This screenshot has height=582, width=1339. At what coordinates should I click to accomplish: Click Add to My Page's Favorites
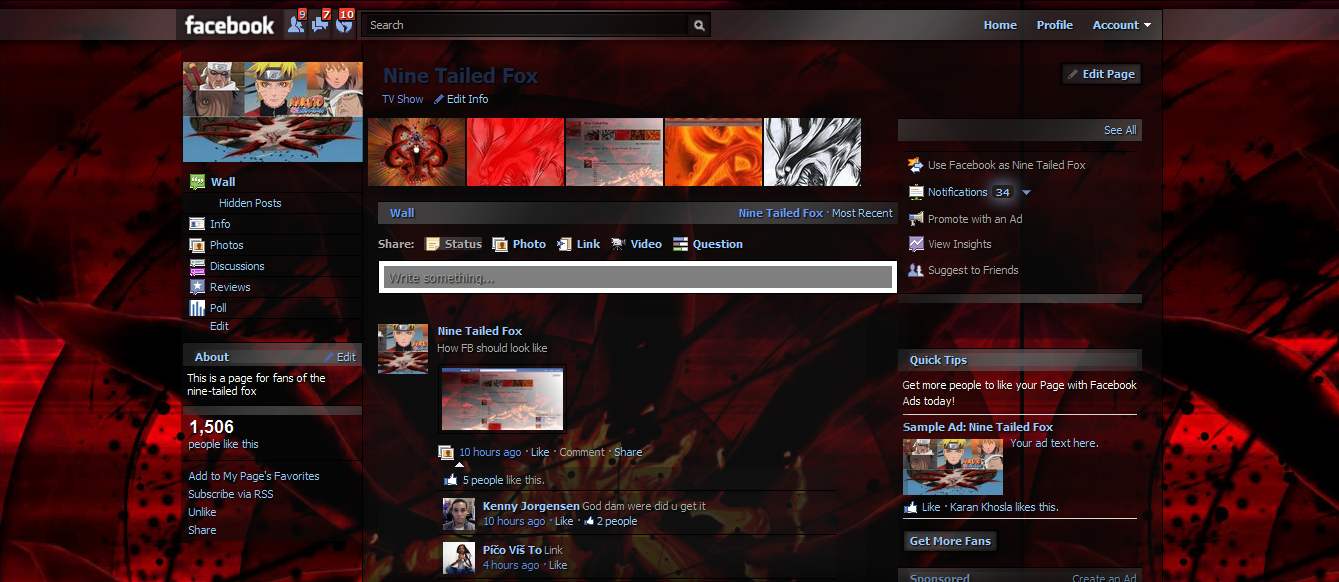[254, 476]
